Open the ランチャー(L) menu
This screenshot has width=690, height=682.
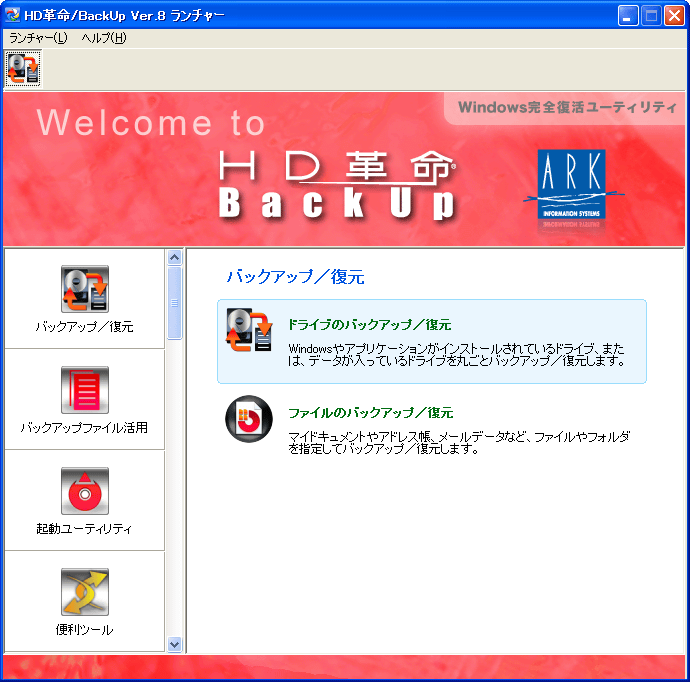[x=38, y=38]
